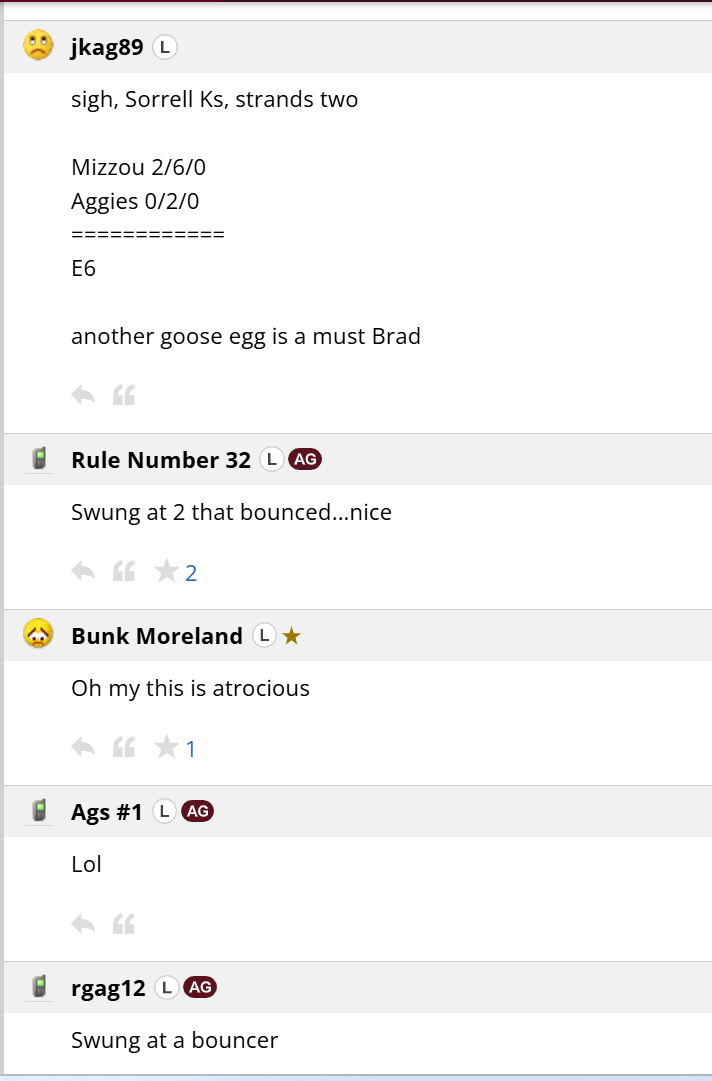Reply to Ags #1's Lol post

pyautogui.click(x=83, y=924)
